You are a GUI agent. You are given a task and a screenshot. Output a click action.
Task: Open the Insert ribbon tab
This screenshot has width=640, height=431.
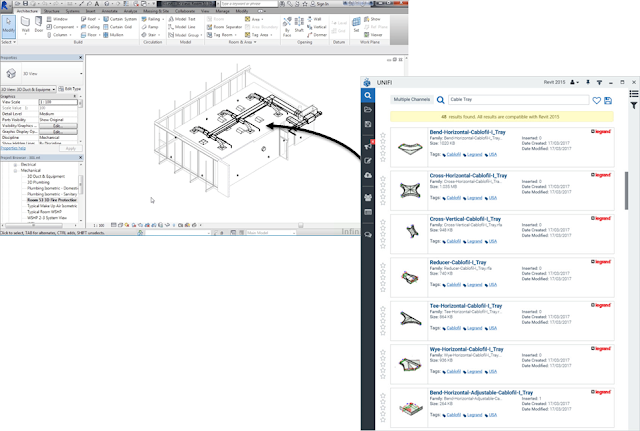[91, 11]
